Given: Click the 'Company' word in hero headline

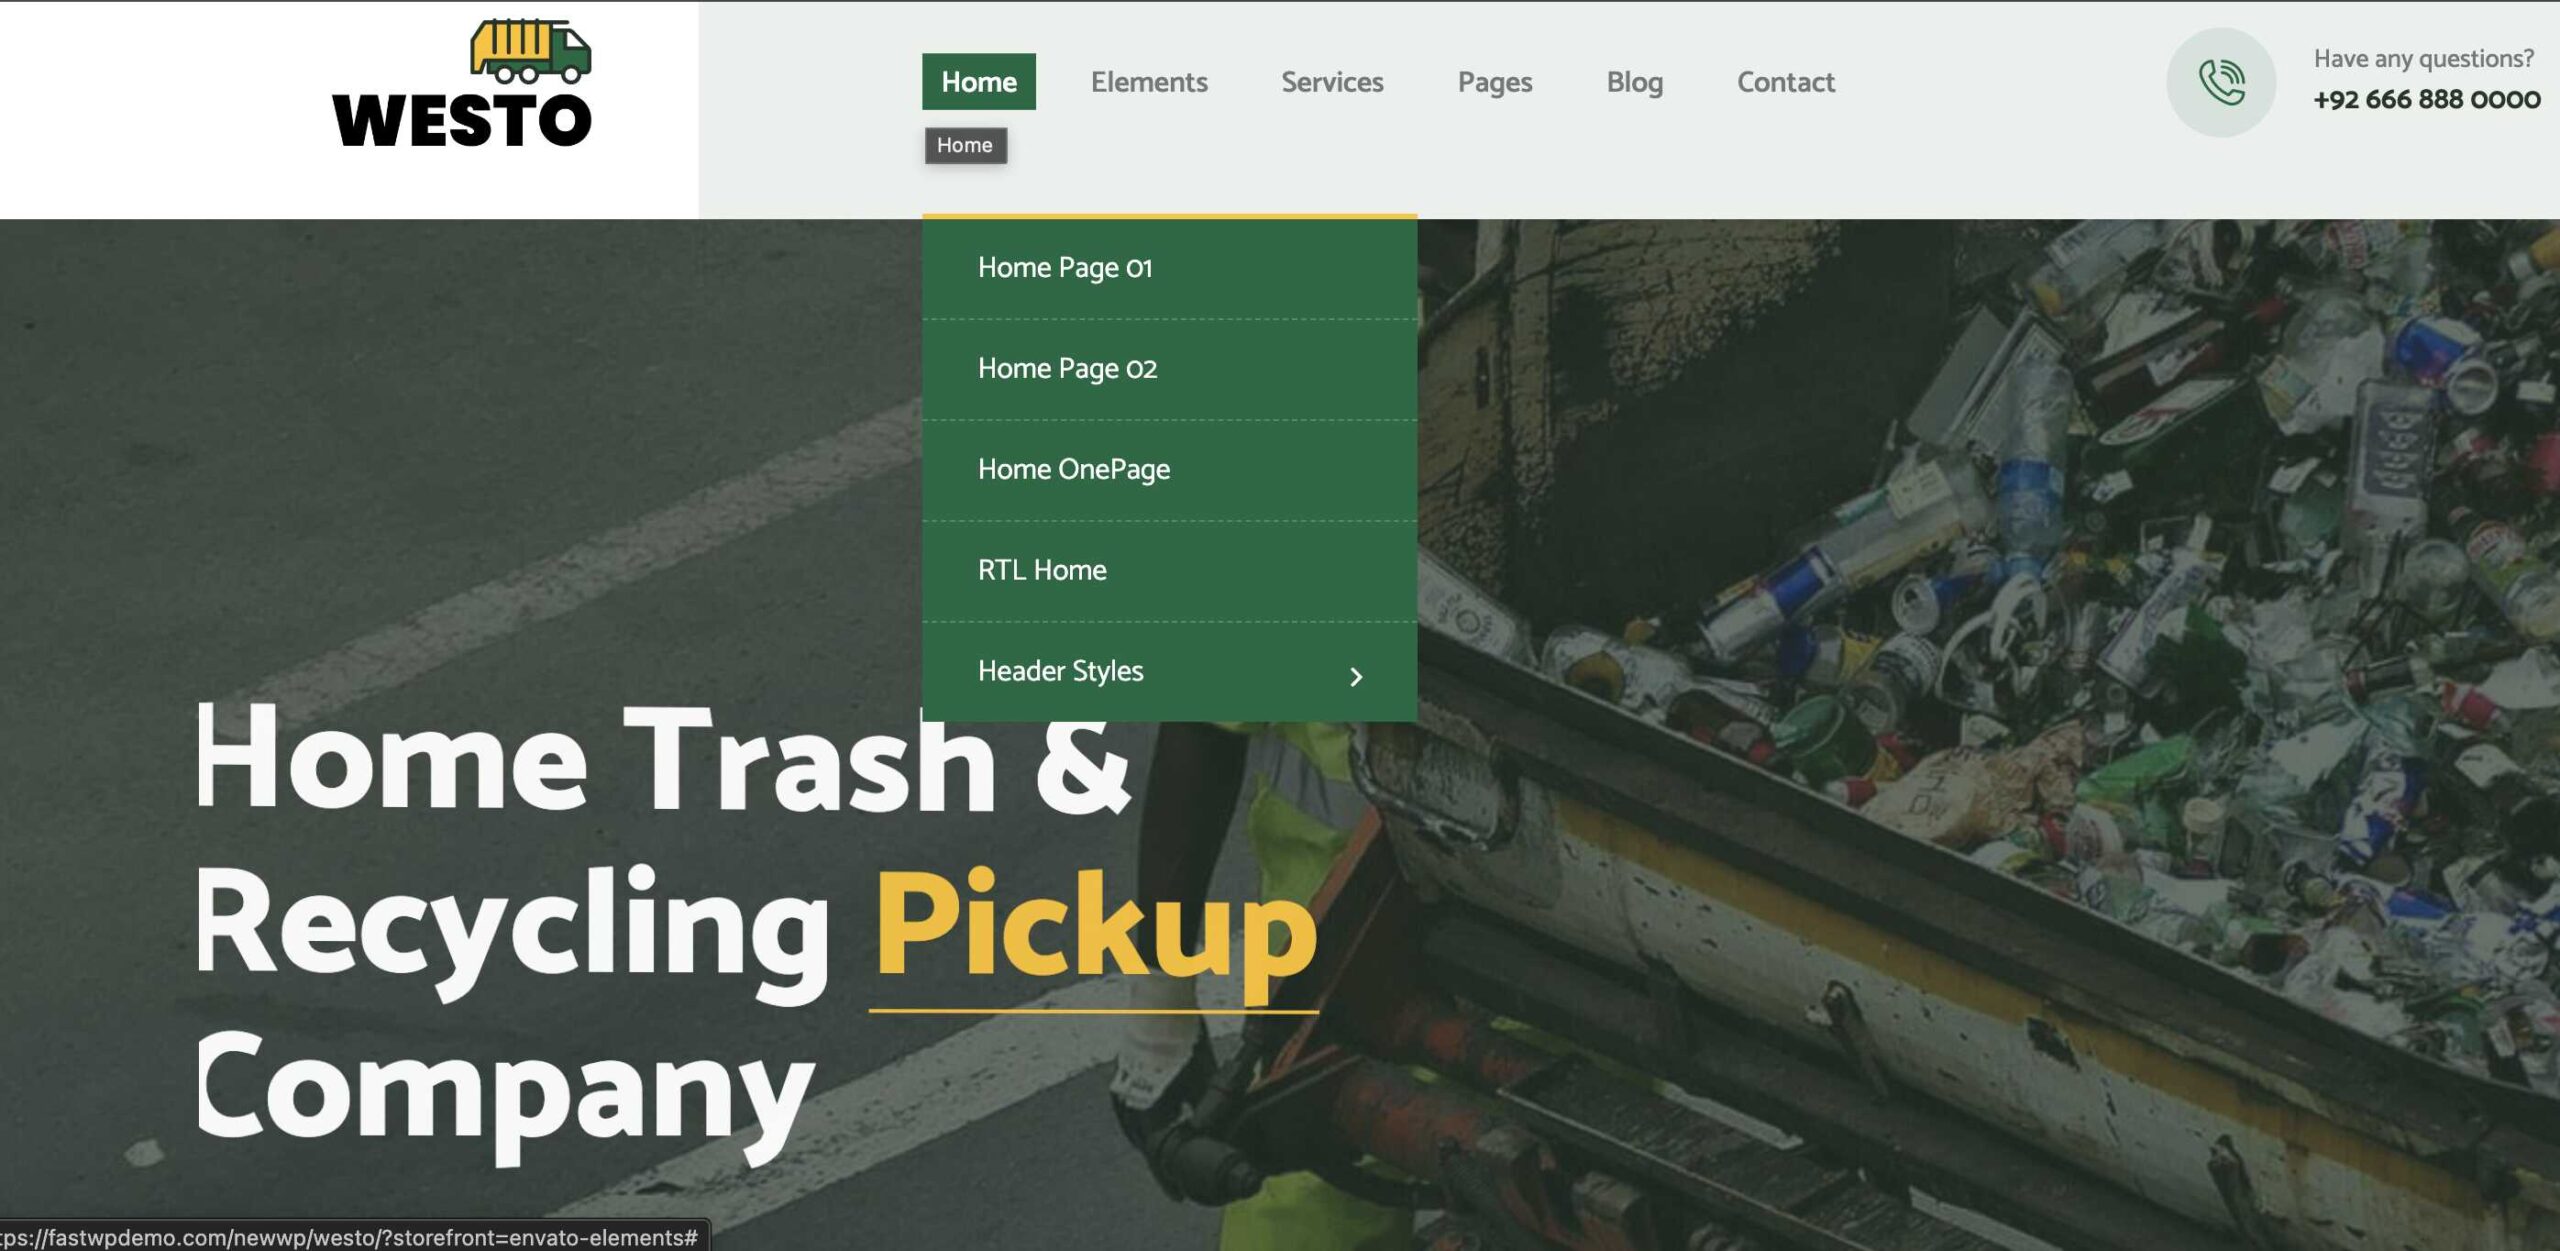Looking at the screenshot, I should [x=505, y=1091].
